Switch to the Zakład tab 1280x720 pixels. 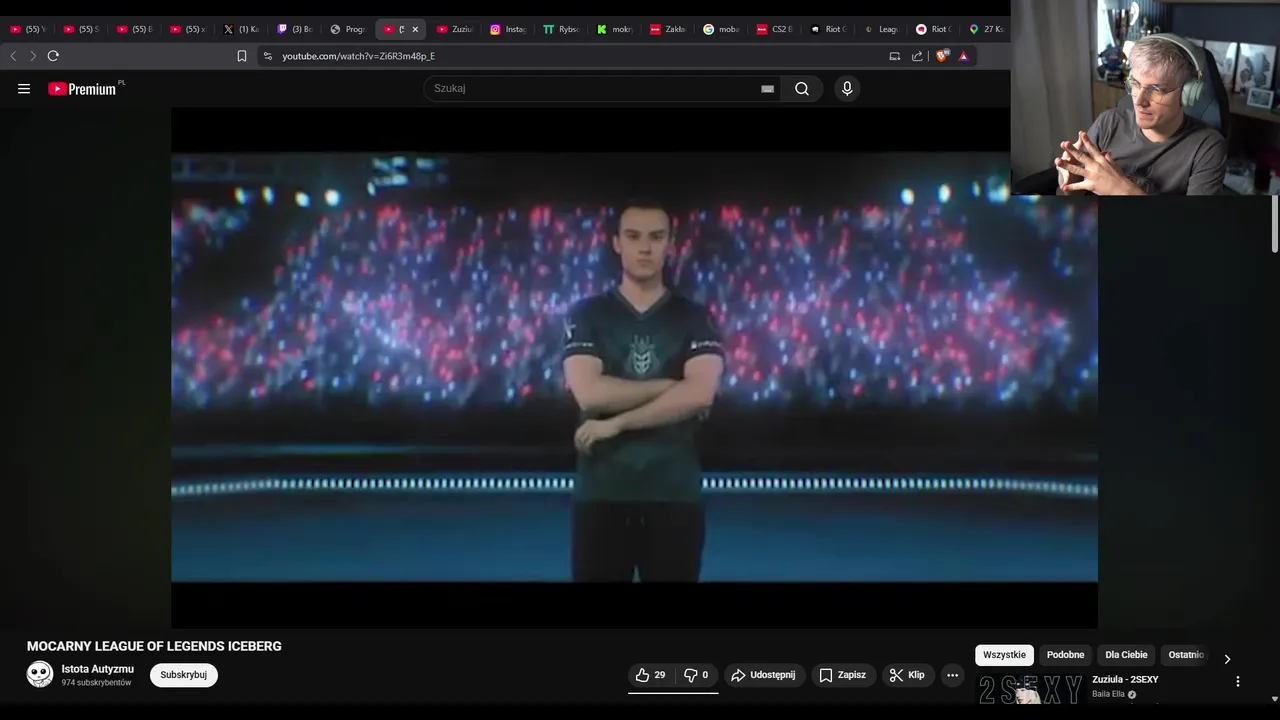[x=668, y=29]
